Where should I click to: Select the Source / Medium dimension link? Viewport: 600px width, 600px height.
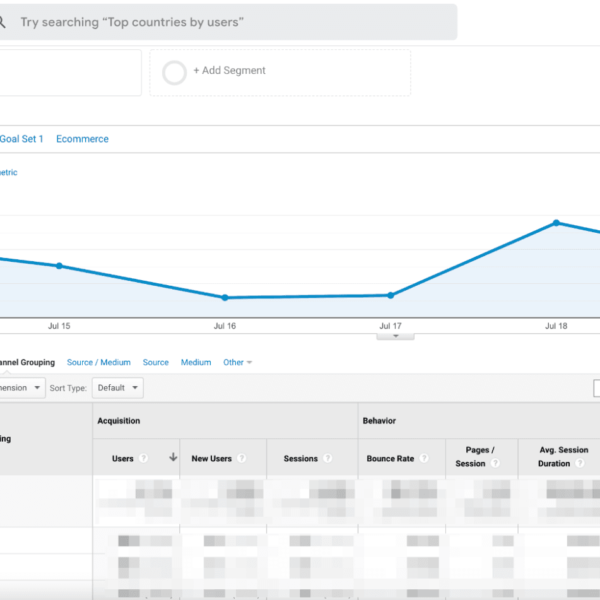(98, 363)
